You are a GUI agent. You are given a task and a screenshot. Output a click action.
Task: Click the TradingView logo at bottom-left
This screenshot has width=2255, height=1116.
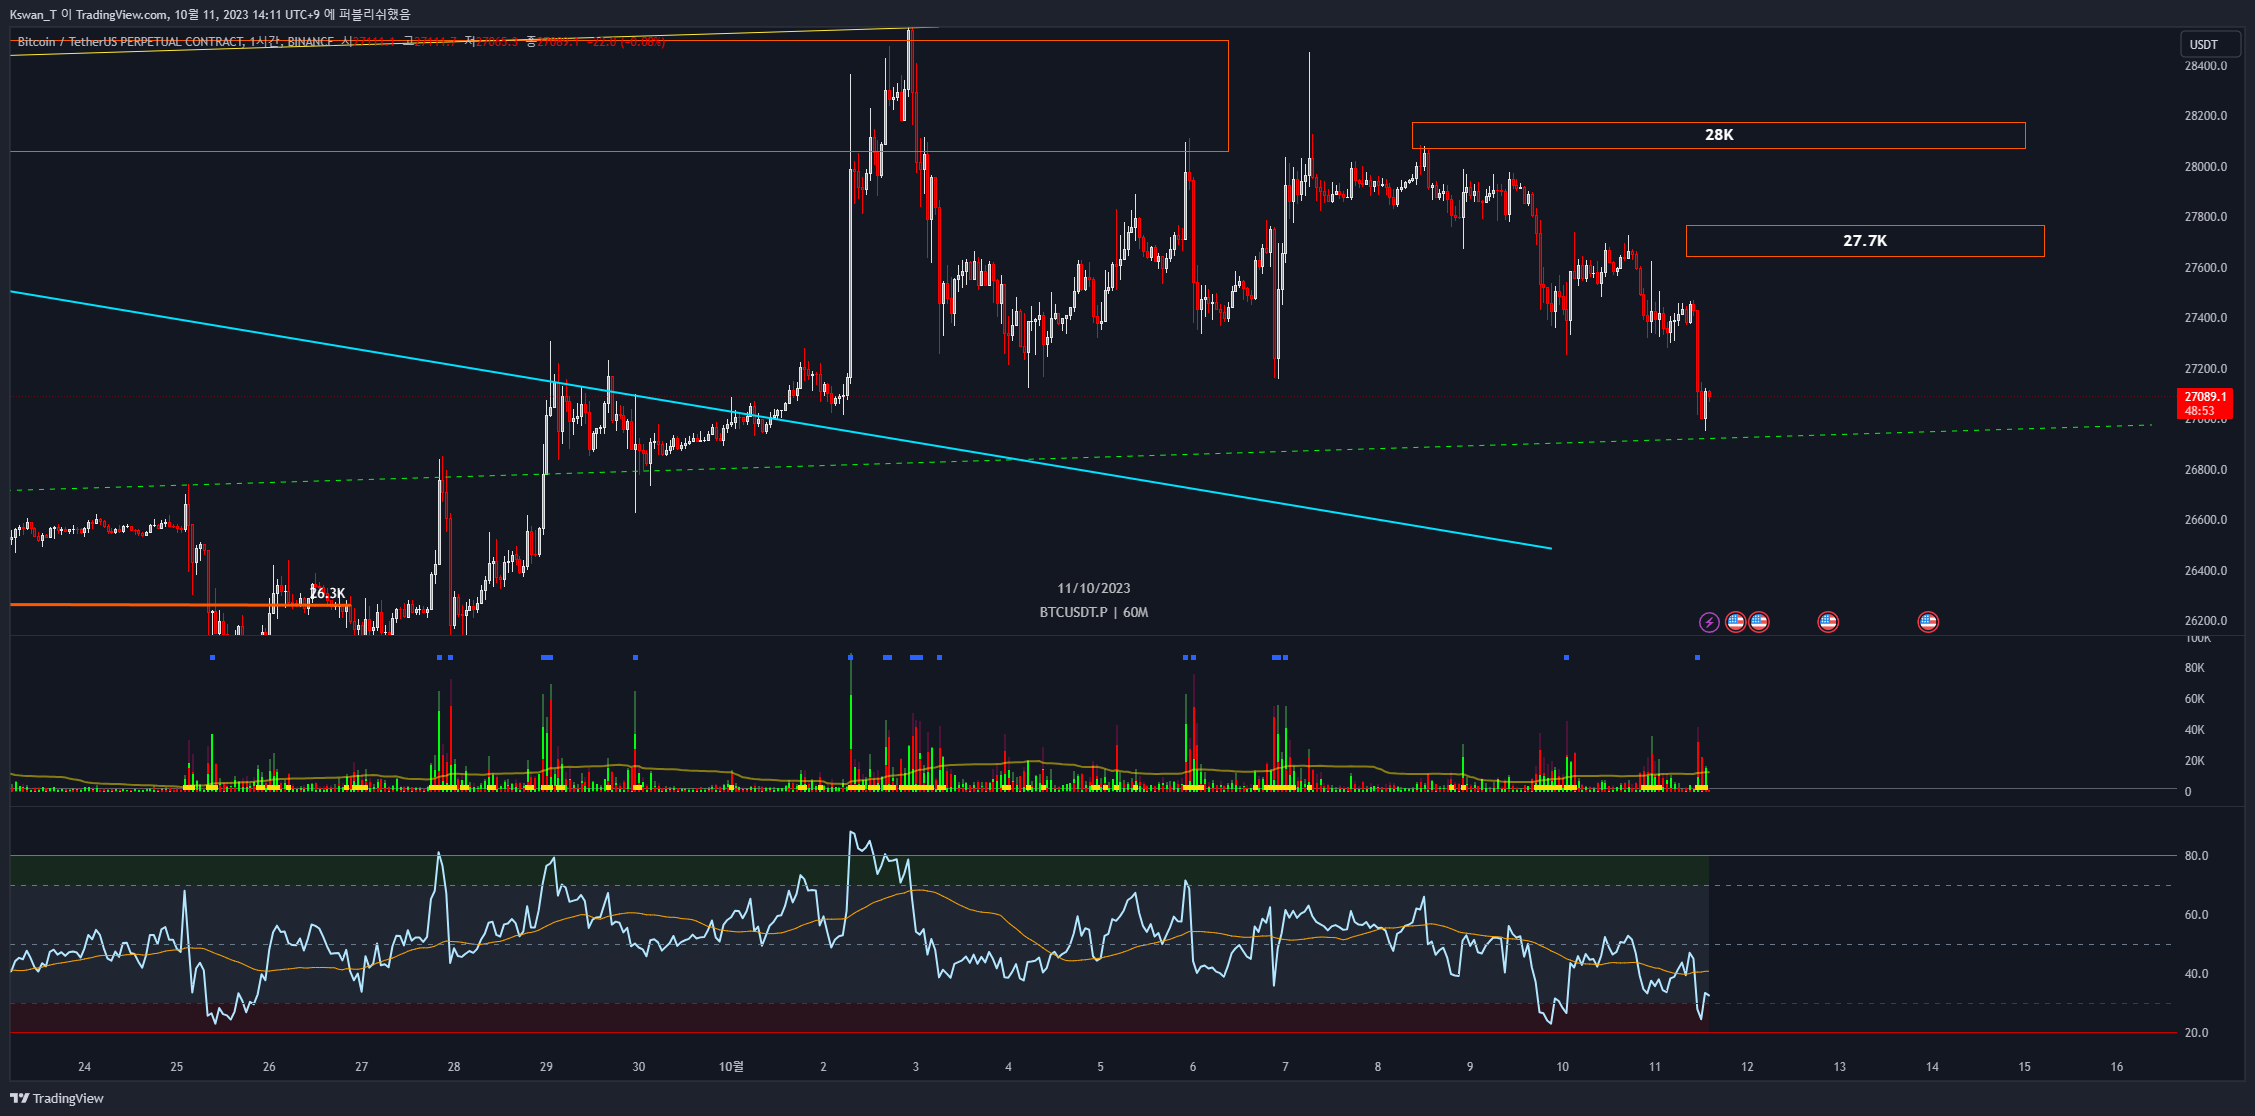[57, 1098]
